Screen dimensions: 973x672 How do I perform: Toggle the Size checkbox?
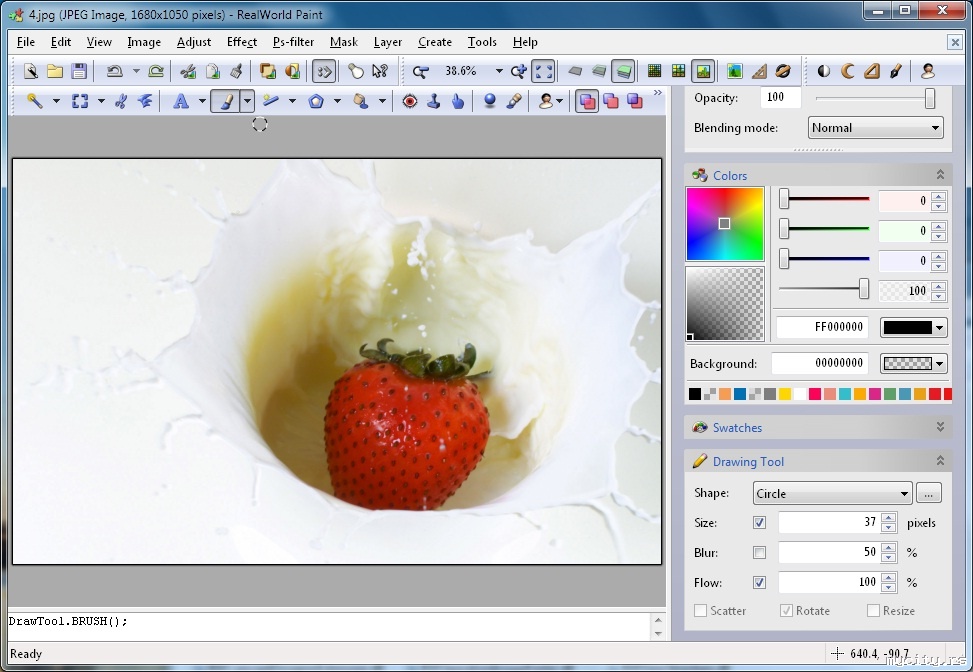pos(759,523)
